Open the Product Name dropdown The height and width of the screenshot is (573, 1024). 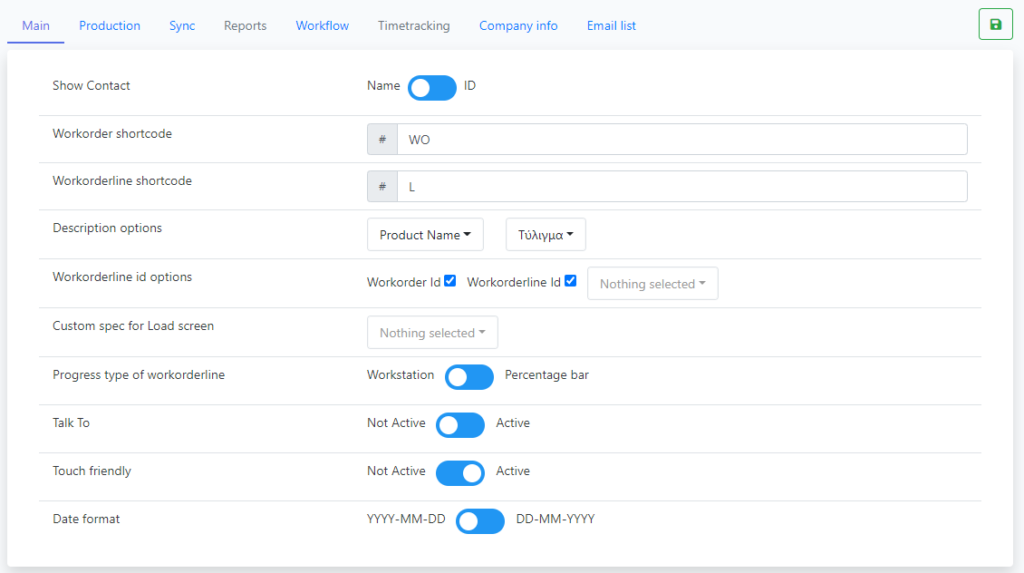click(x=425, y=235)
